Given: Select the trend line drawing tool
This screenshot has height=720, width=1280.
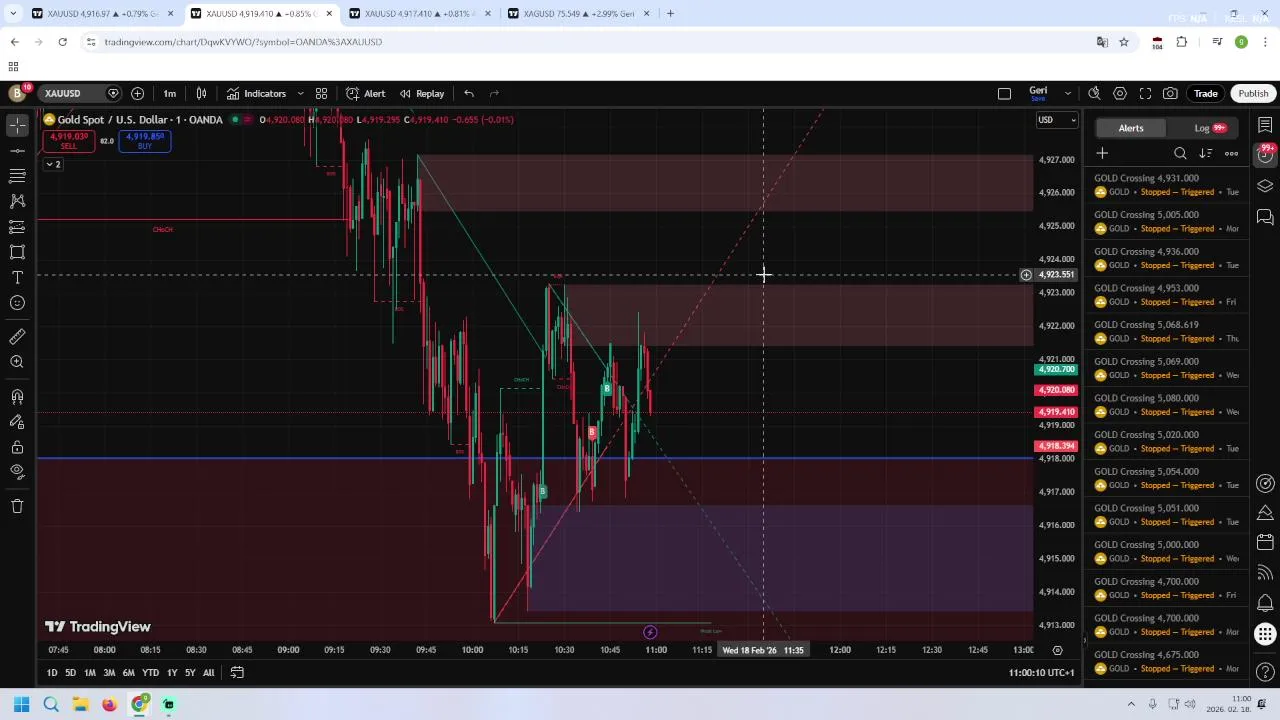Looking at the screenshot, I should point(17,150).
